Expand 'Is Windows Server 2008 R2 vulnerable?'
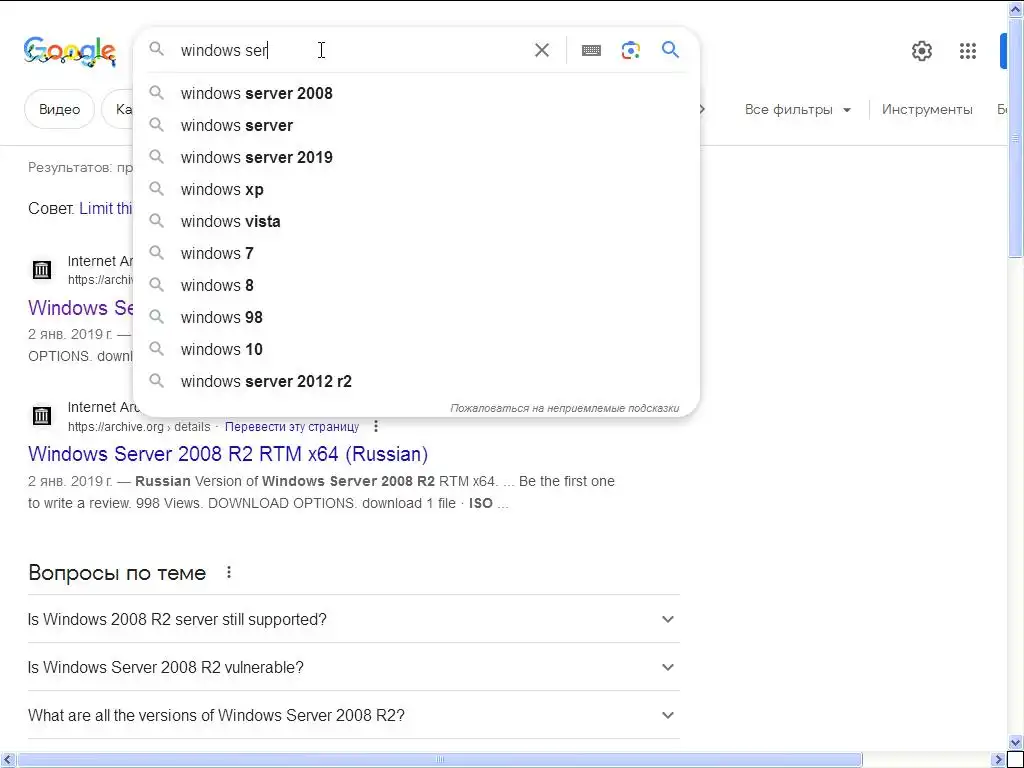The width and height of the screenshot is (1024, 768). tap(353, 667)
